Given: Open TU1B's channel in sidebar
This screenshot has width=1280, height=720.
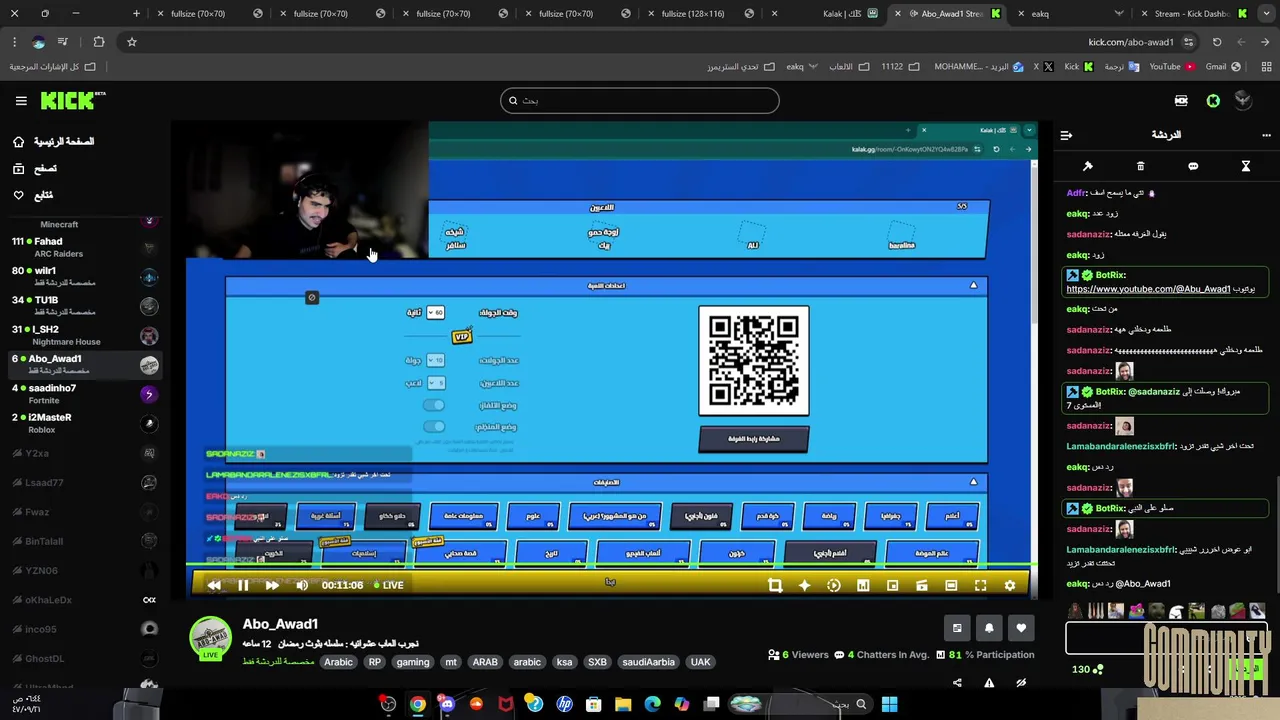Looking at the screenshot, I should pos(85,305).
